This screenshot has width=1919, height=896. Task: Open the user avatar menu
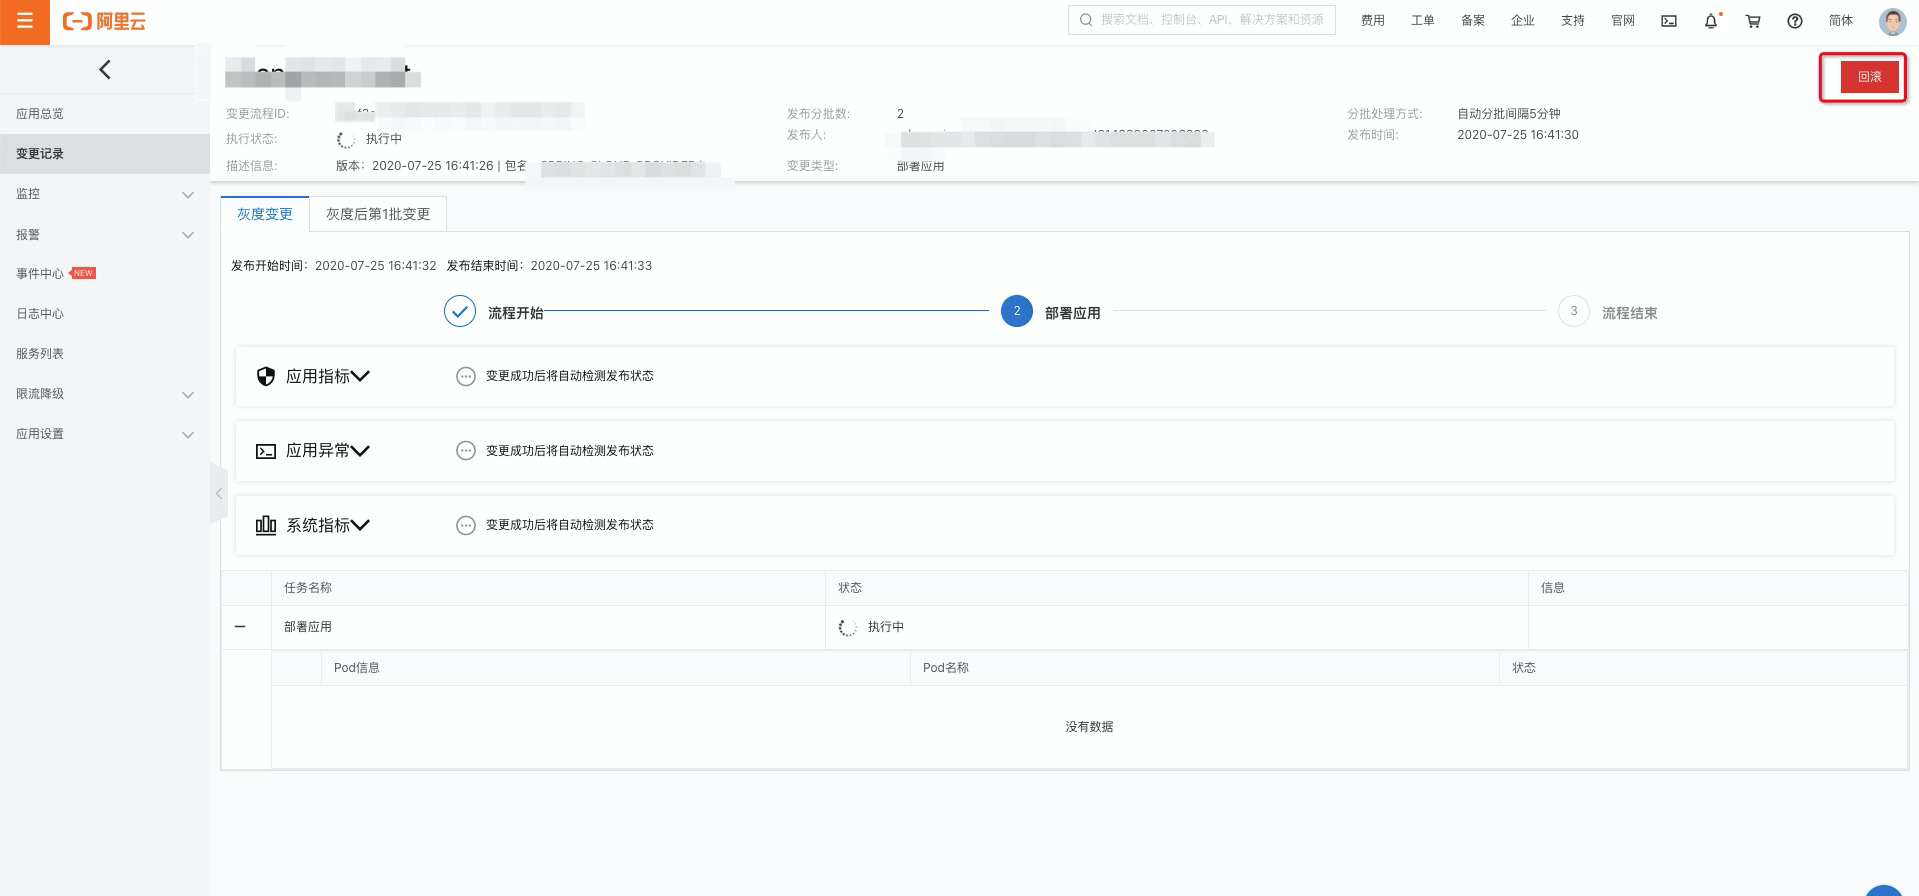(1892, 21)
